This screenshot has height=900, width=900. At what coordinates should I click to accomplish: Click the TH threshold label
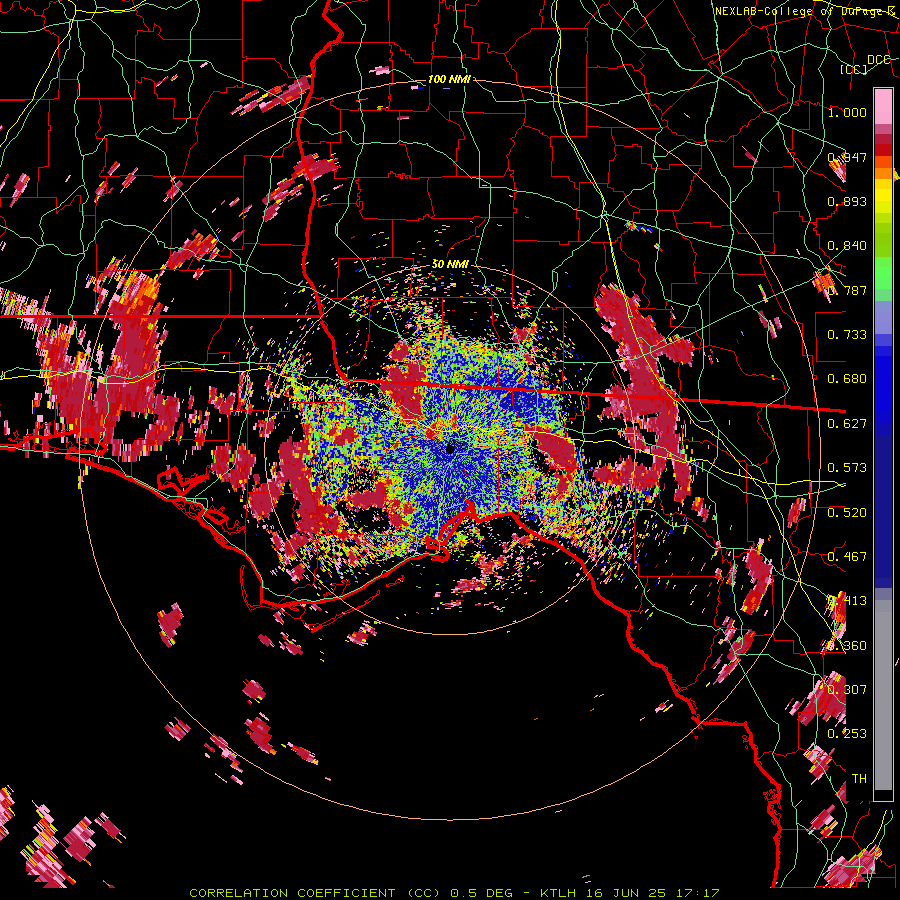coord(859,779)
